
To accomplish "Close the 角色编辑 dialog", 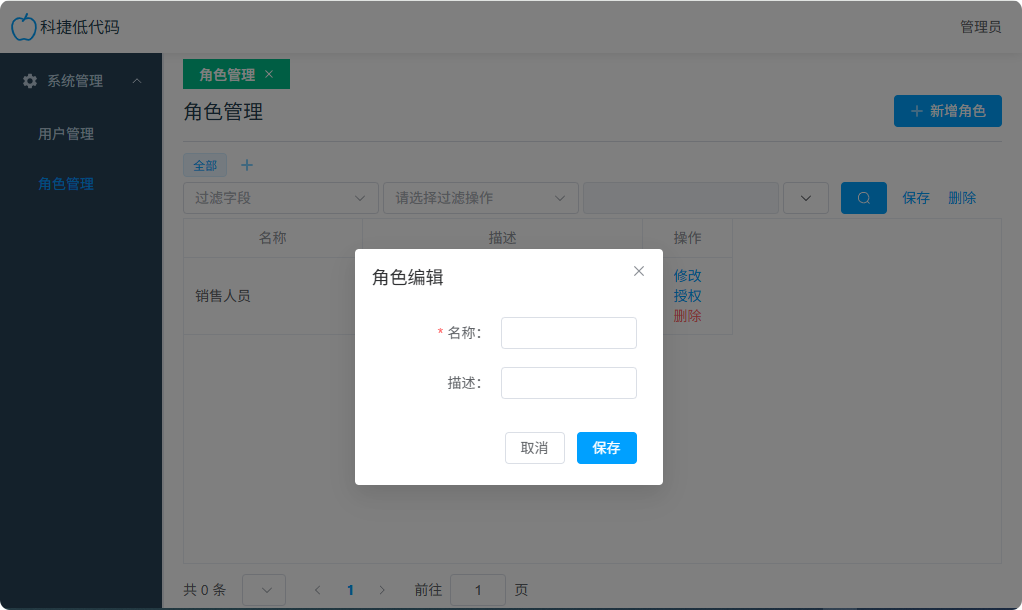I will (639, 271).
